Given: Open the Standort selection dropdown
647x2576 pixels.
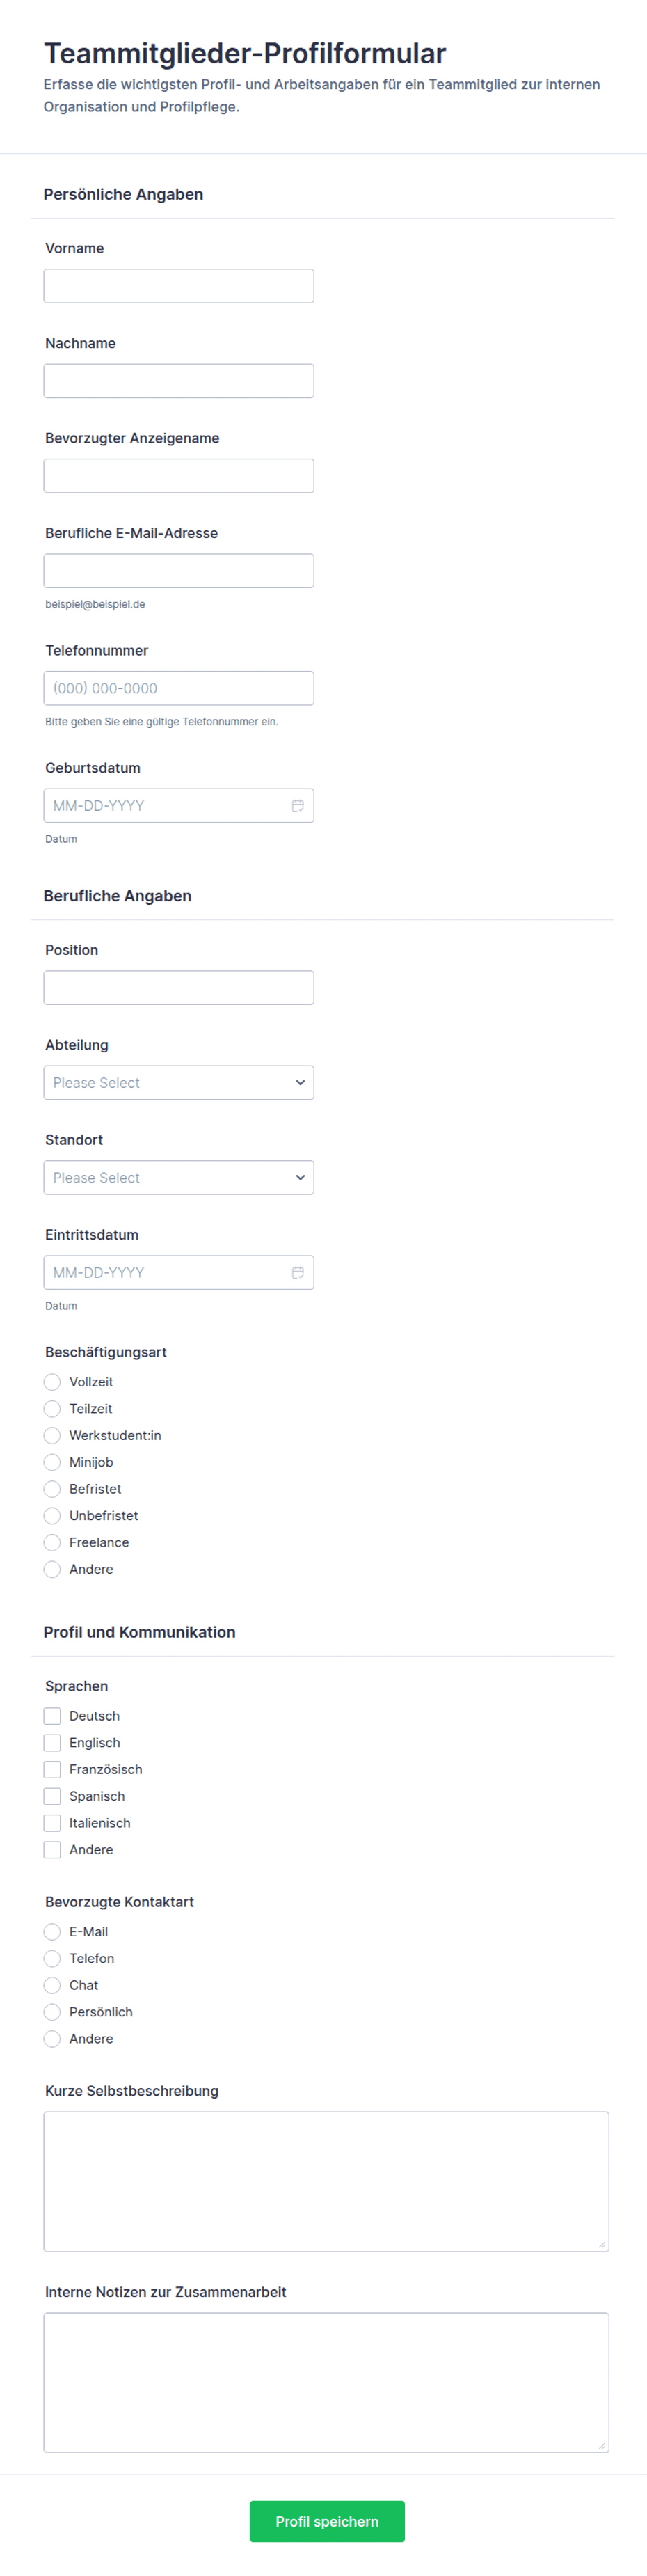Looking at the screenshot, I should [179, 1178].
